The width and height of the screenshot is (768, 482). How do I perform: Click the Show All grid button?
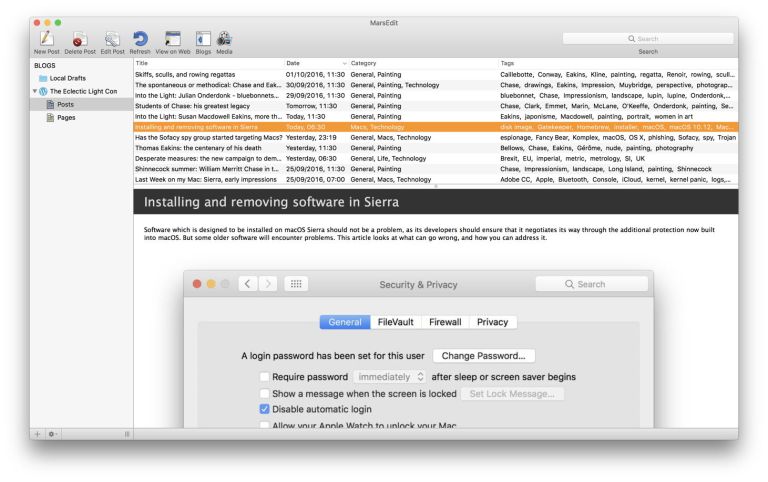pyautogui.click(x=296, y=284)
